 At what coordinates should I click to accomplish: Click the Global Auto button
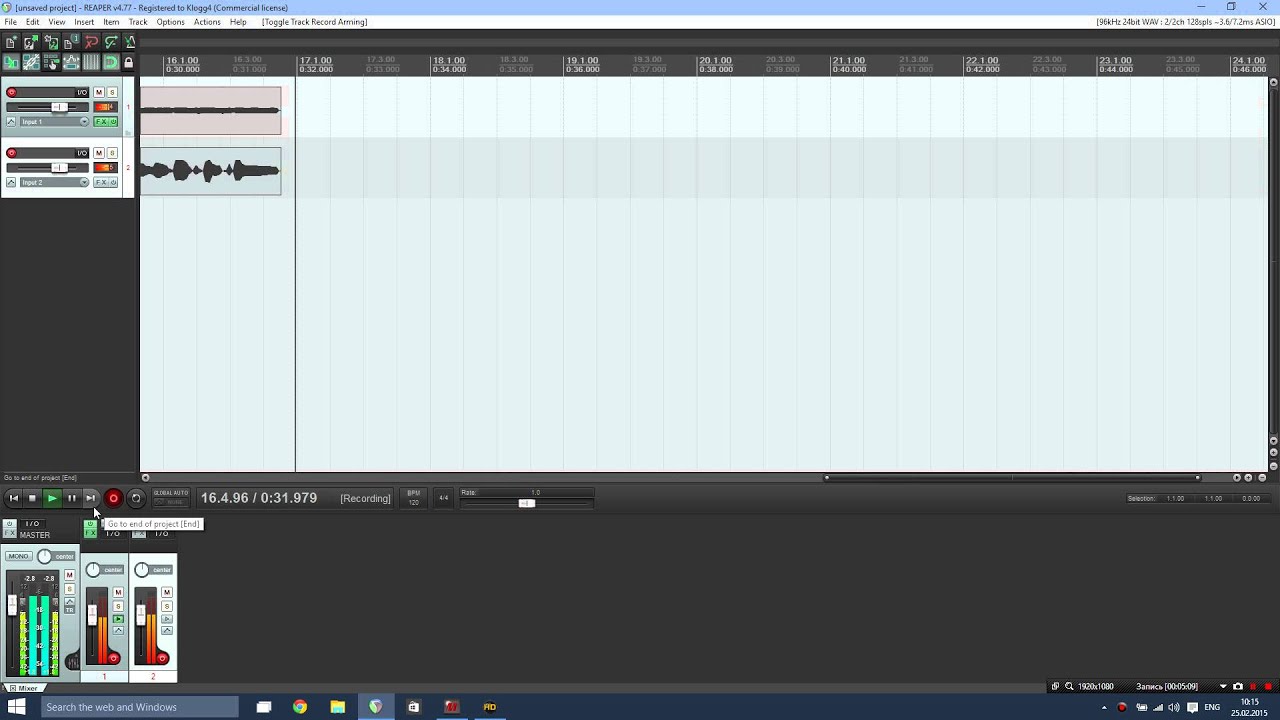pos(171,498)
